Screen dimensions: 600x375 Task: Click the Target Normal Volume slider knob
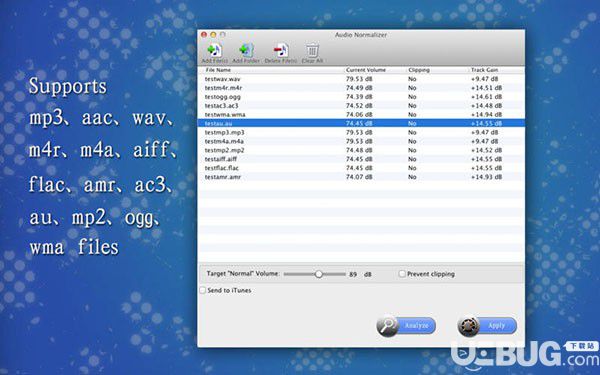(x=318, y=274)
